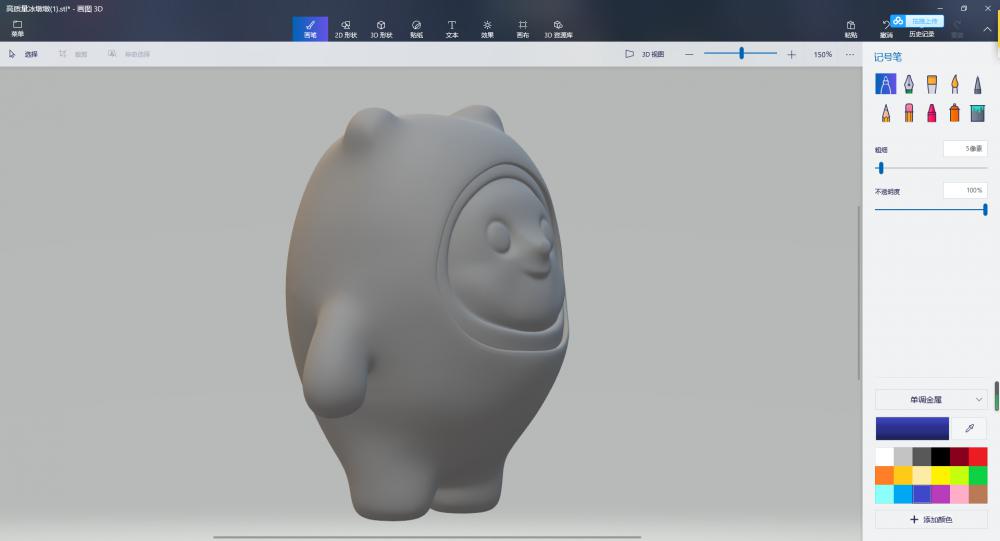Click the 撤消 (Undo) icon
This screenshot has width=1000, height=541.
tap(886, 29)
